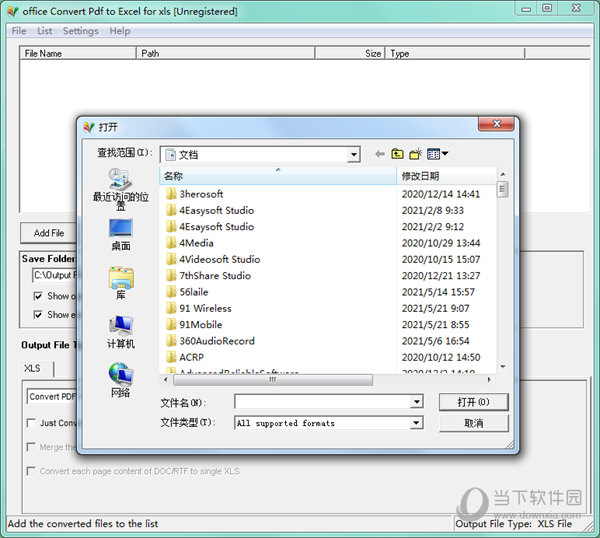600x538 pixels.
Task: Open the Convert PDF combo box
Action: coord(52,397)
